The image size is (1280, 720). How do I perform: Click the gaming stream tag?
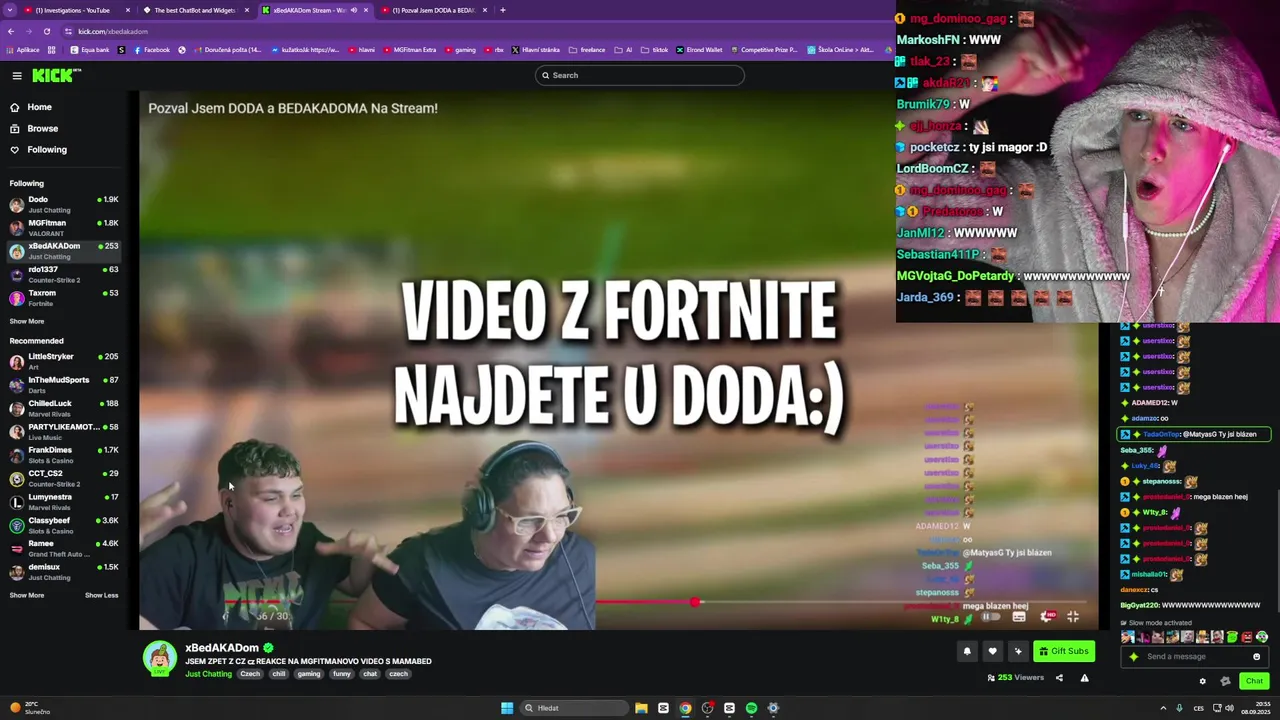click(x=309, y=674)
